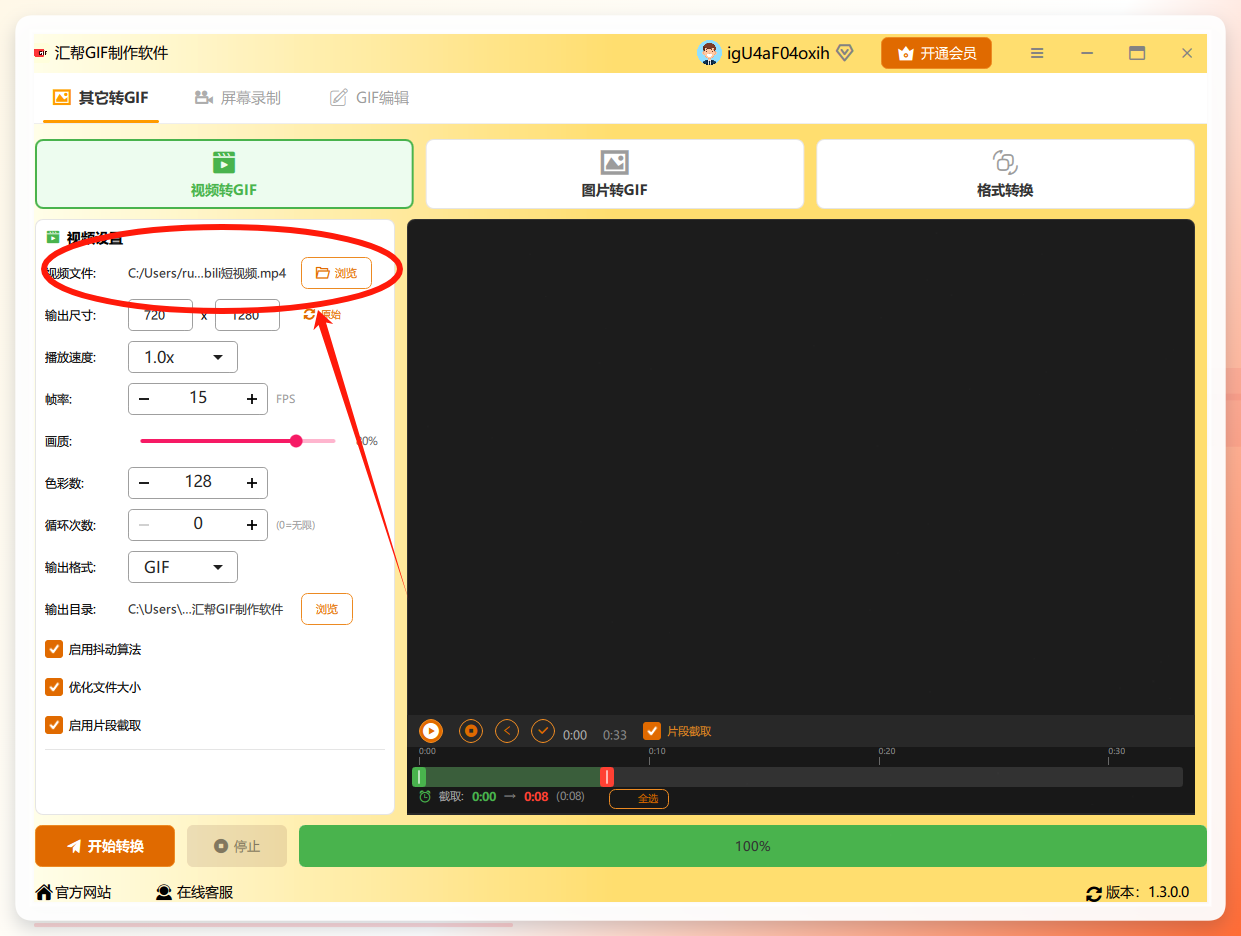Select the 格式转换 mode card
Viewport: 1241px width, 936px height.
[1005, 174]
